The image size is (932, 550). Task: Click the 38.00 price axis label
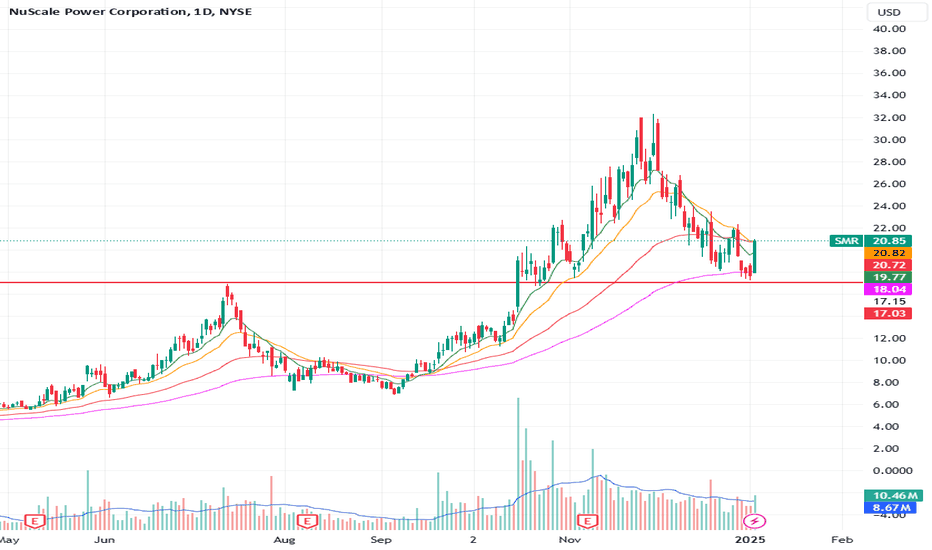tap(889, 51)
